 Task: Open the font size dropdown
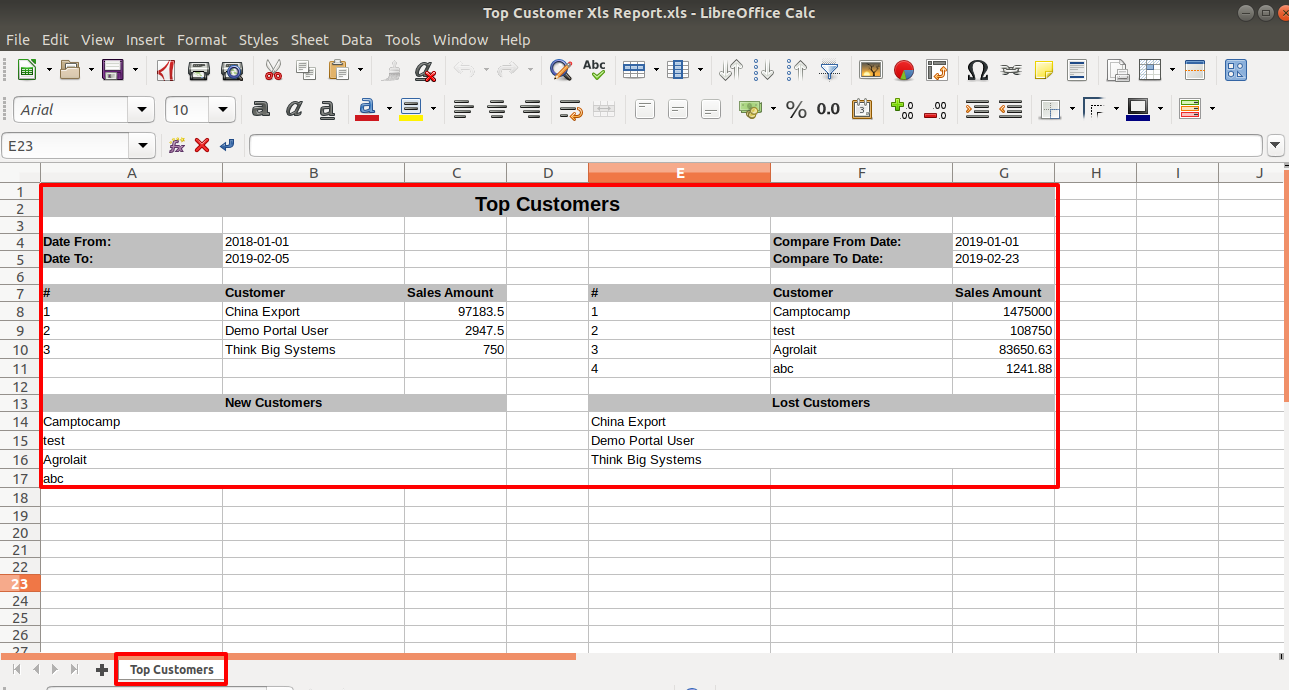click(x=222, y=110)
